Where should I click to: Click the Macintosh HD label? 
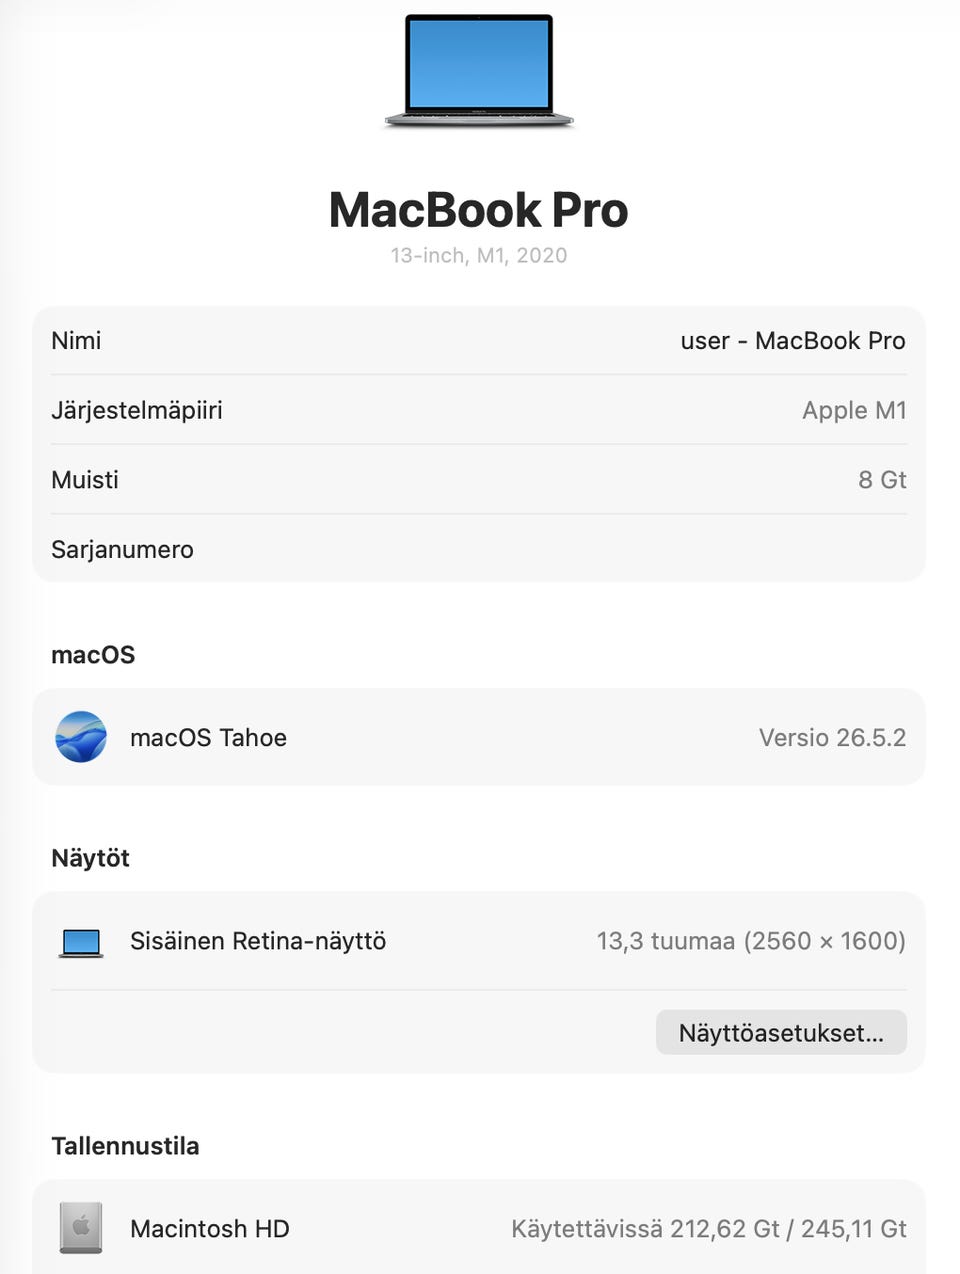point(210,1228)
